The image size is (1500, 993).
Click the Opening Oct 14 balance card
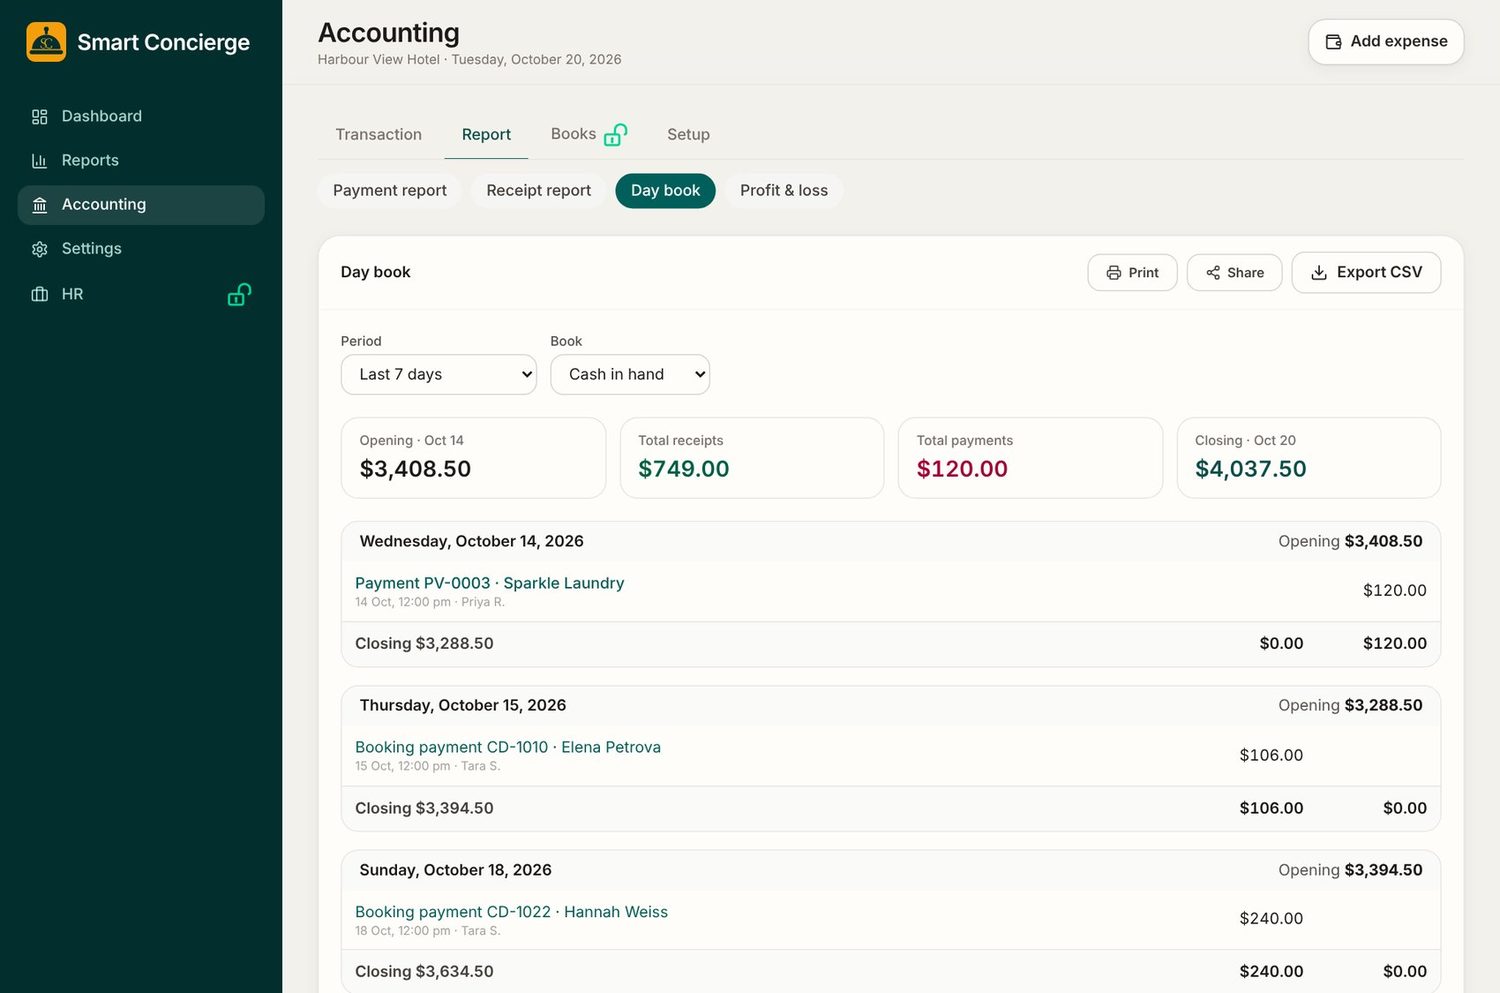pos(474,458)
